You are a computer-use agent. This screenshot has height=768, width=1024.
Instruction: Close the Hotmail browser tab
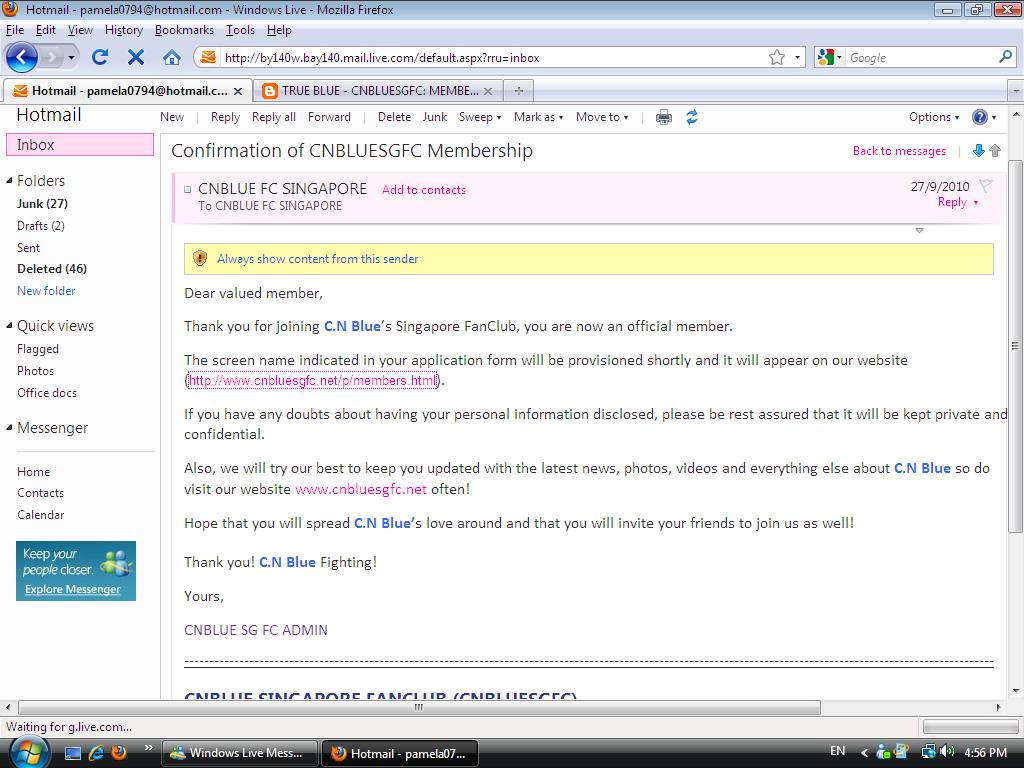pos(238,91)
